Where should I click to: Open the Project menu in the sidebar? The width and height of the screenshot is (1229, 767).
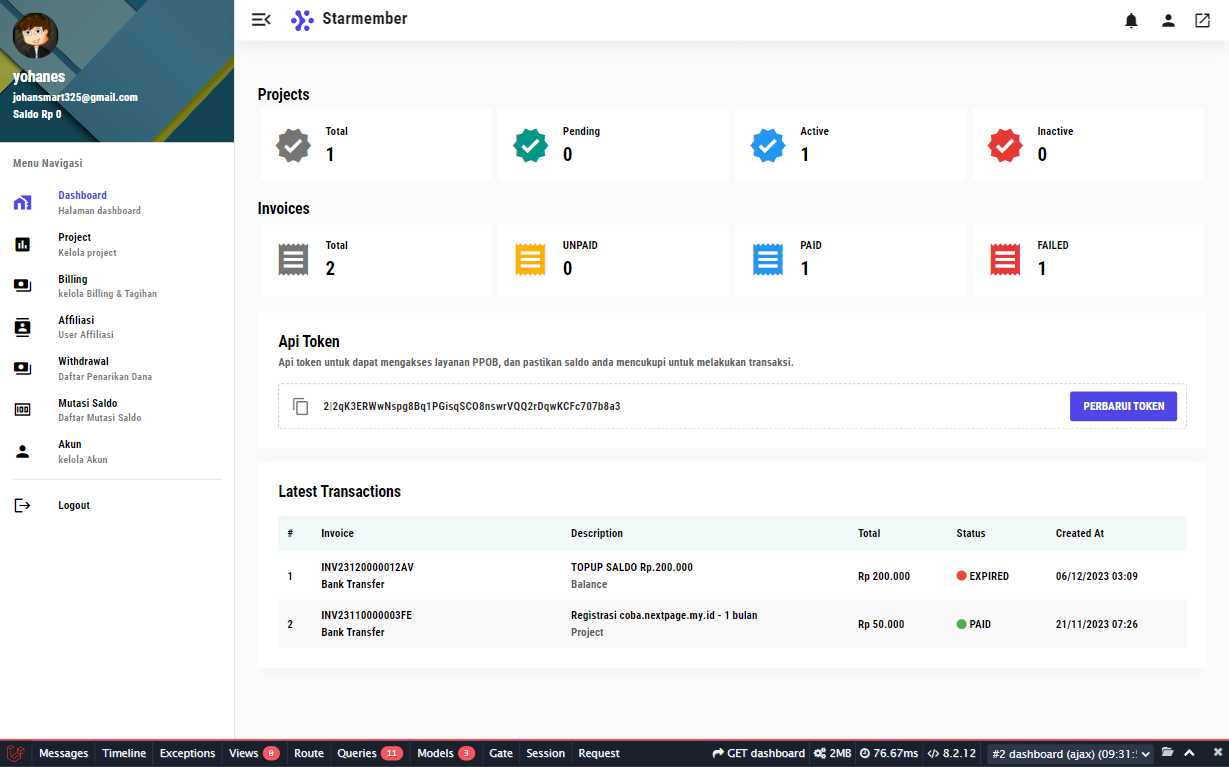pos(74,244)
